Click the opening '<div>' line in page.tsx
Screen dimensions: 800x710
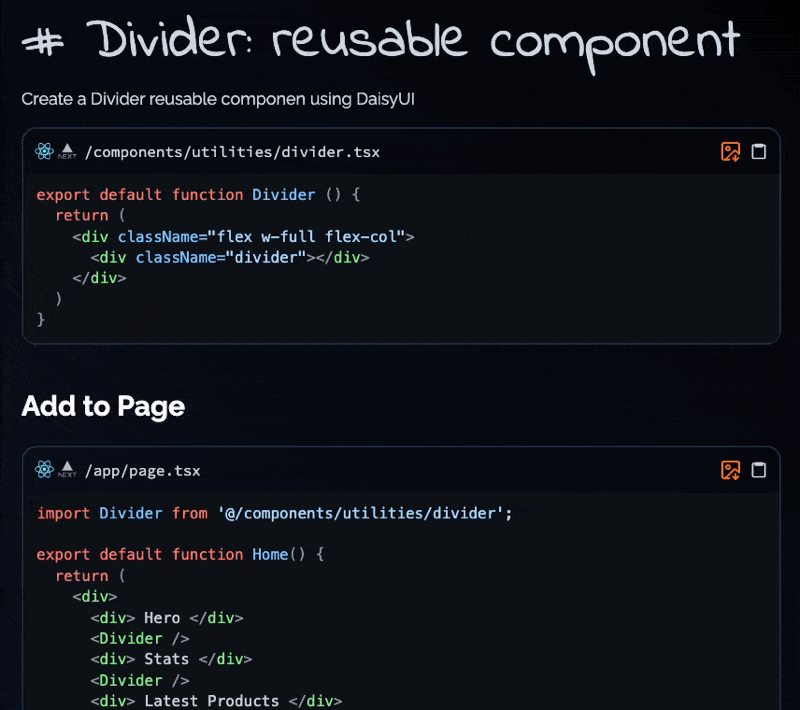click(x=95, y=597)
